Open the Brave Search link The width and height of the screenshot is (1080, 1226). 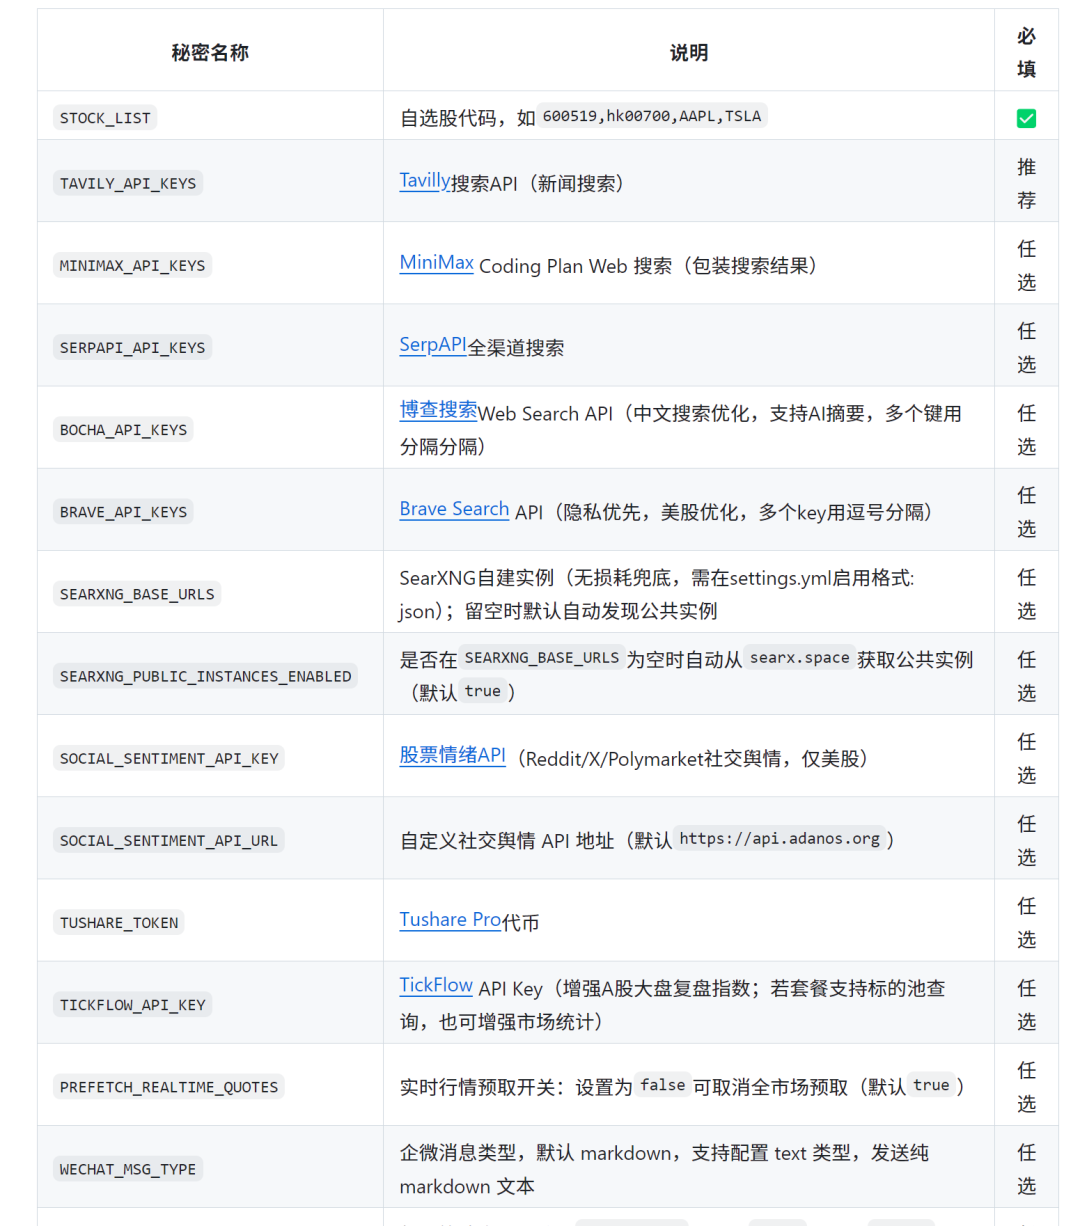pyautogui.click(x=454, y=508)
